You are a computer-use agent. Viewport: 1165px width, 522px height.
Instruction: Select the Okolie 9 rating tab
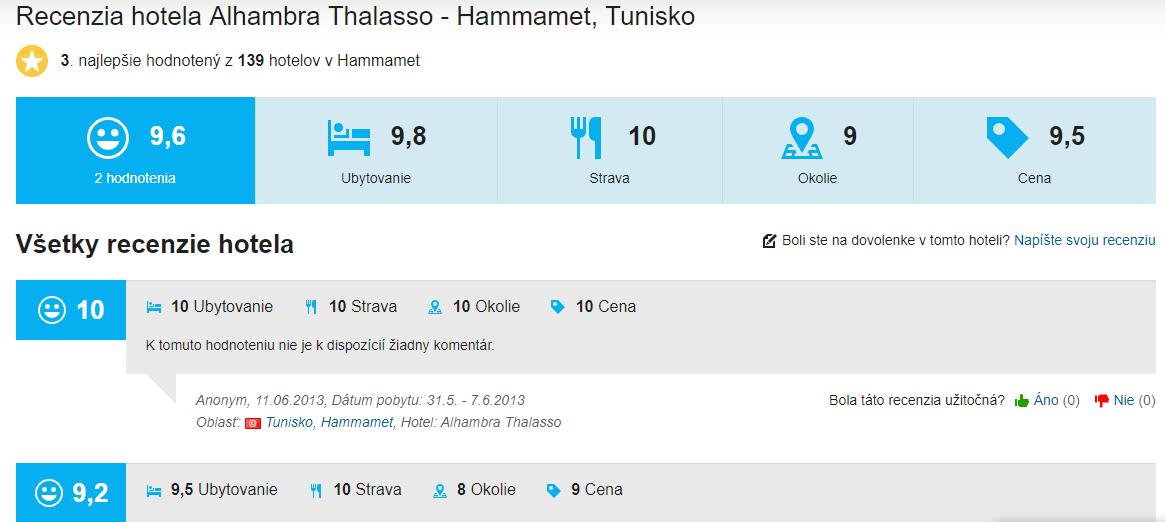tap(817, 151)
